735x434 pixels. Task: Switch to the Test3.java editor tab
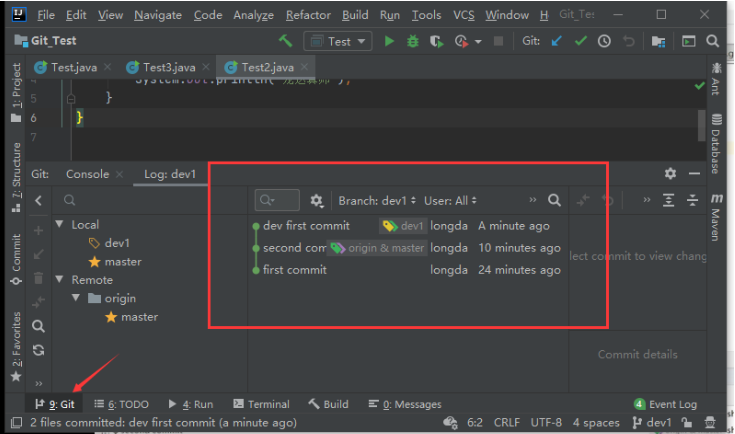pos(169,67)
